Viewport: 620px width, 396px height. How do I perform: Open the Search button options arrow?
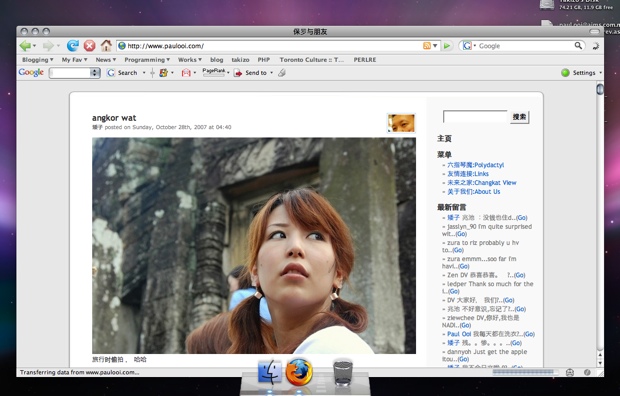click(x=144, y=73)
